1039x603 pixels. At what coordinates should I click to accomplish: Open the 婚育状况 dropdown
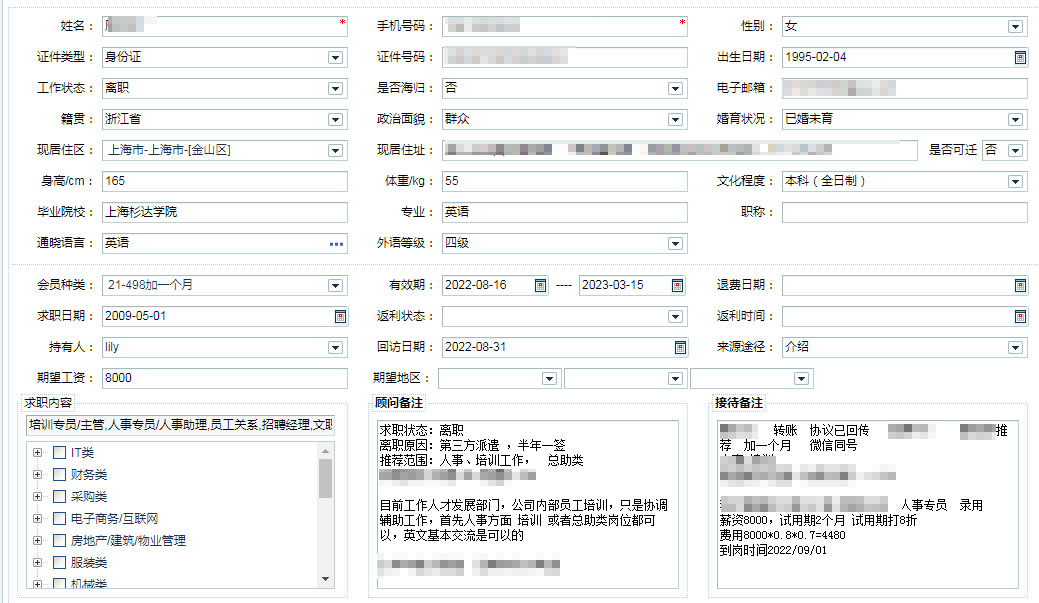[1015, 120]
